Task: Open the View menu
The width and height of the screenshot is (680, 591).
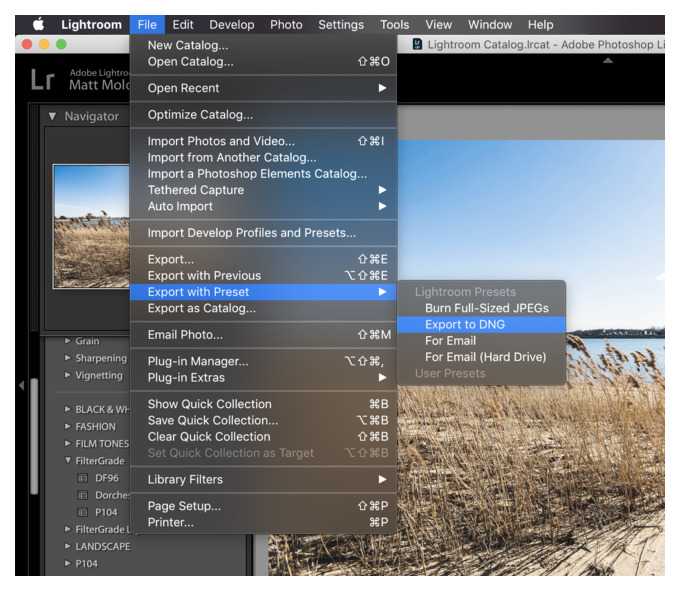Action: click(438, 25)
